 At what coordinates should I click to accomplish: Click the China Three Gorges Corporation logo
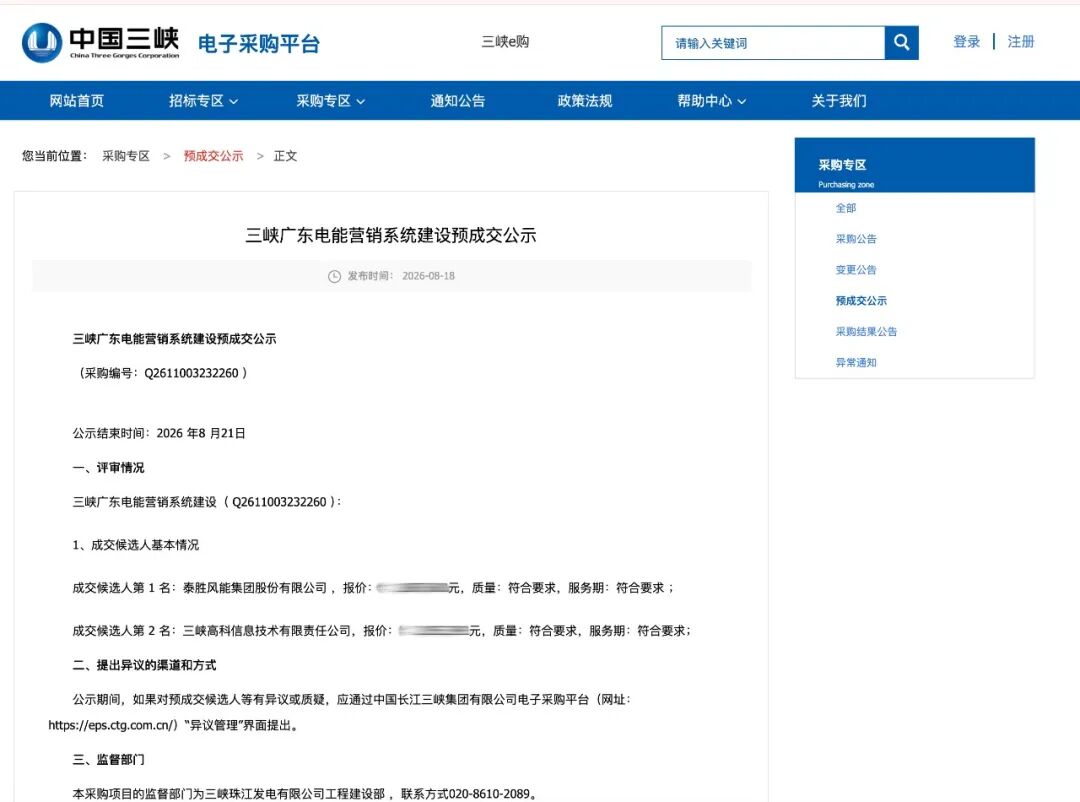point(101,43)
